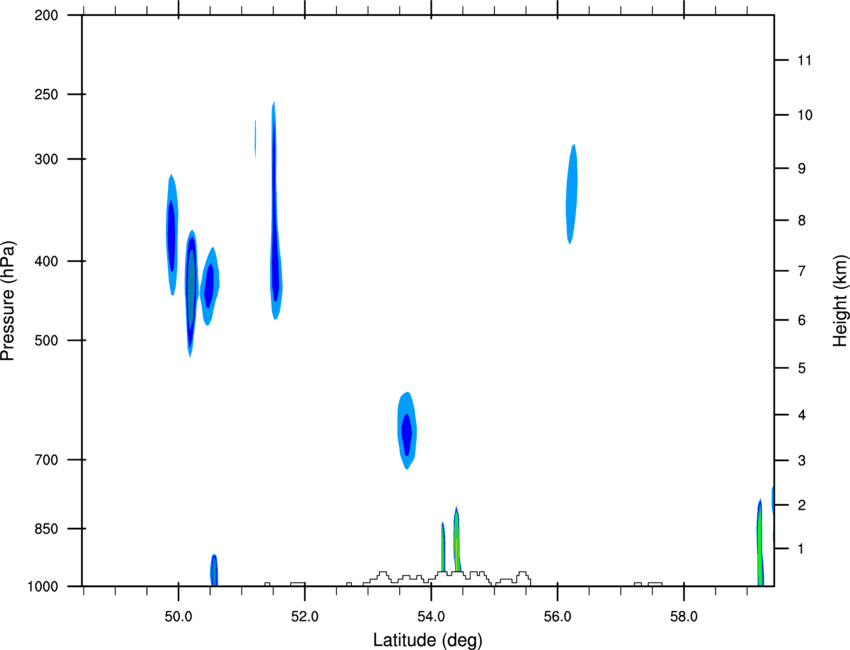Click the 52.0 latitude tick label
This screenshot has height=650, width=850.
305,617
